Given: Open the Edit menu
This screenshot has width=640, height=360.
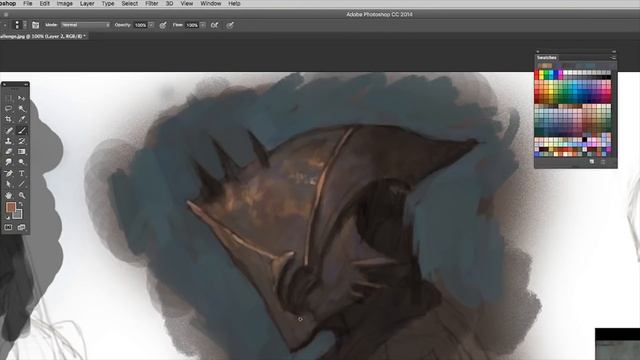Looking at the screenshot, I should tap(44, 3).
